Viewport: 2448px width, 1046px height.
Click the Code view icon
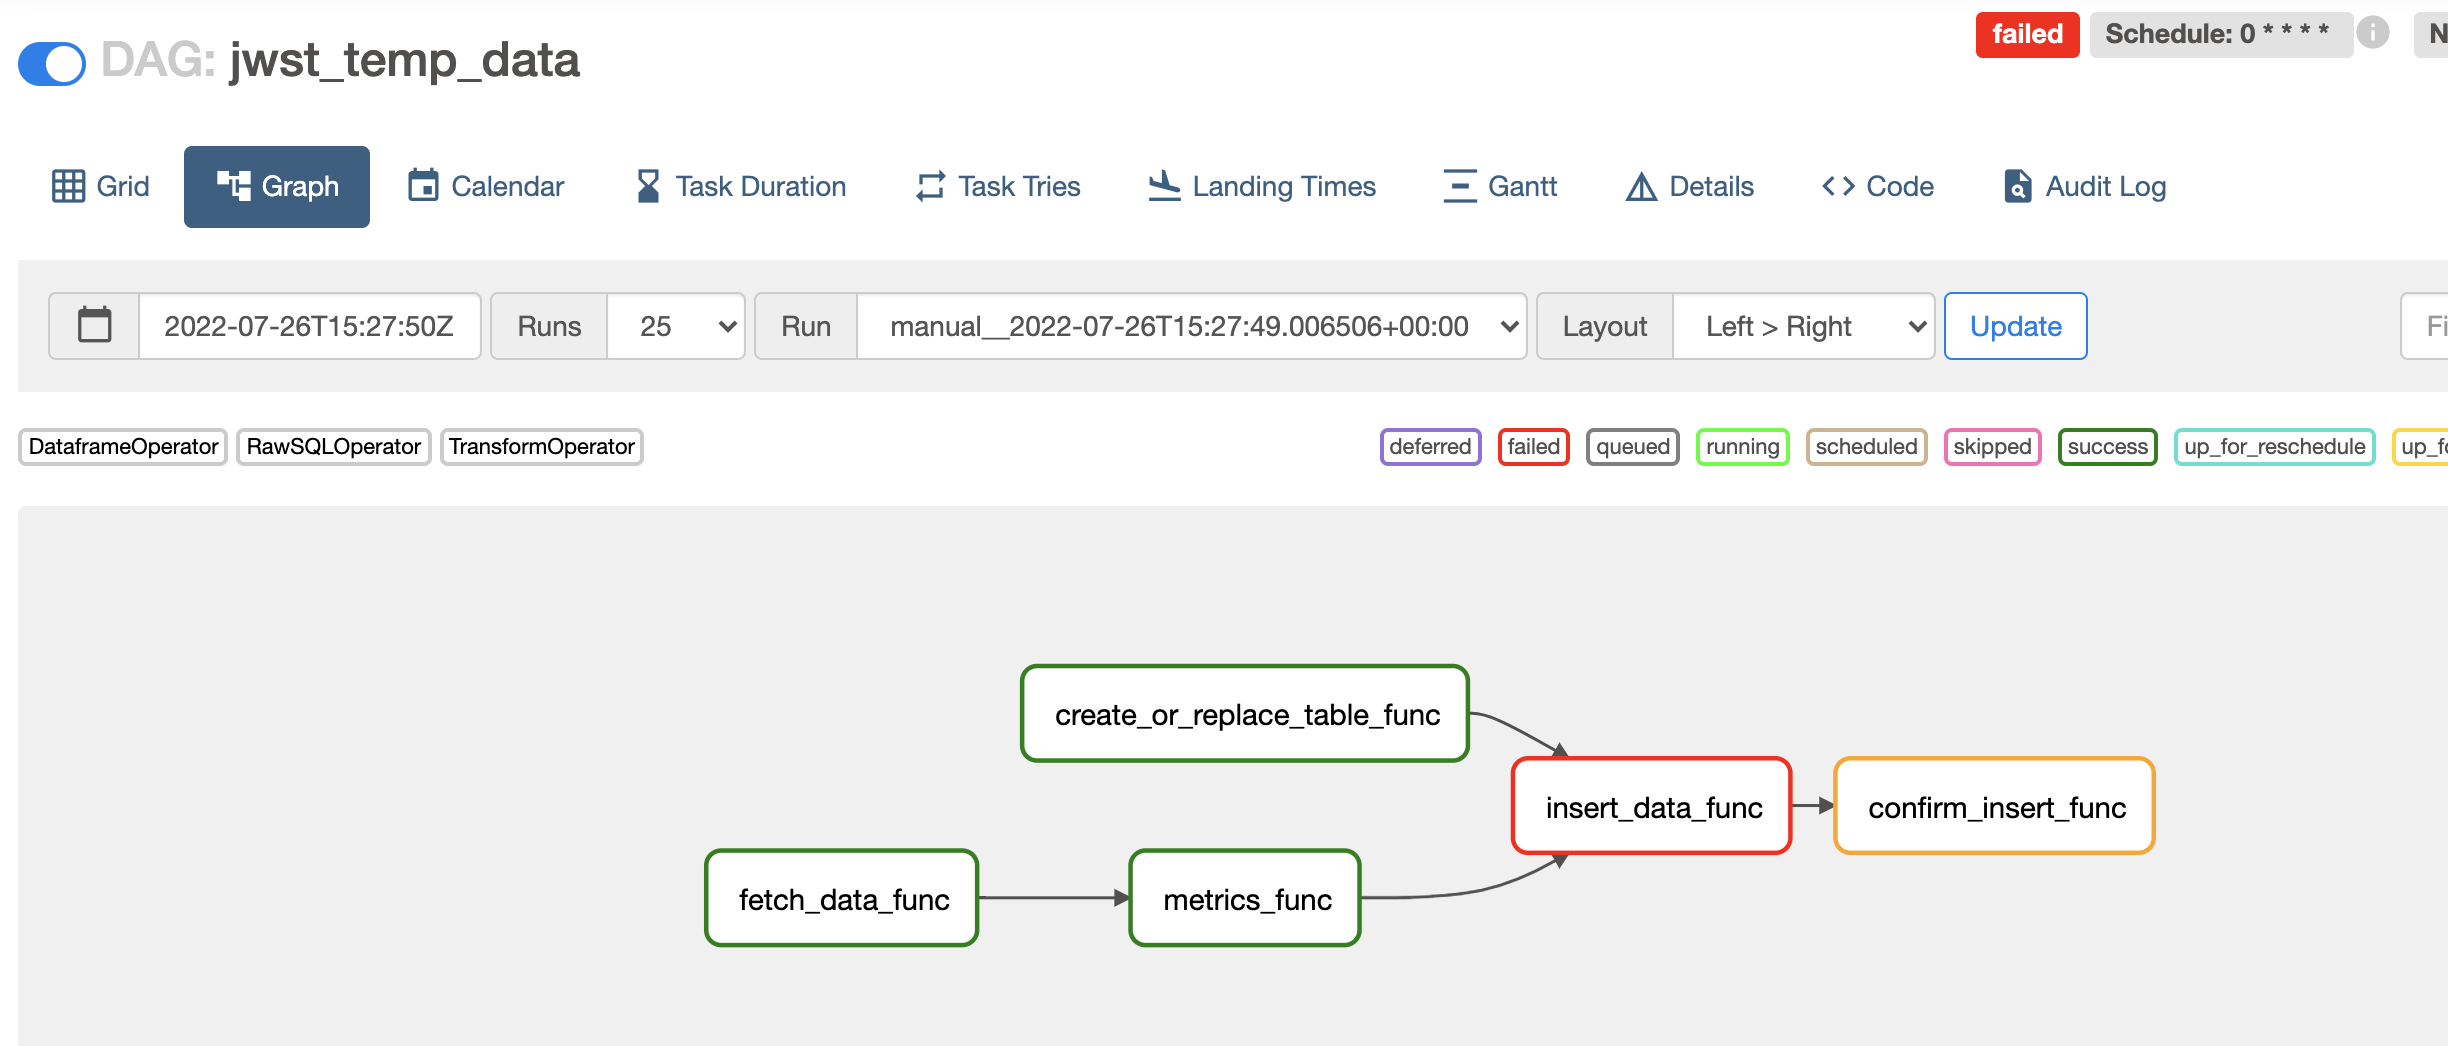[1838, 186]
